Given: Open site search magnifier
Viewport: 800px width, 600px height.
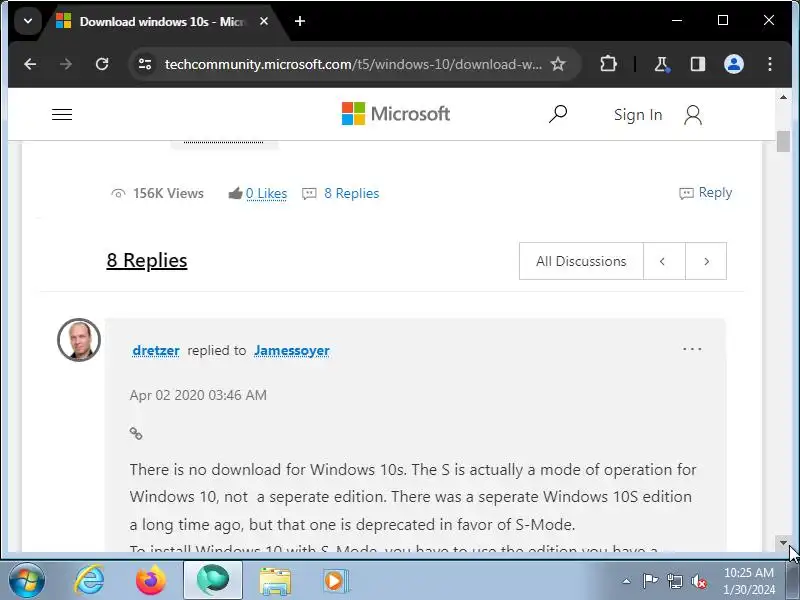Looking at the screenshot, I should (558, 114).
